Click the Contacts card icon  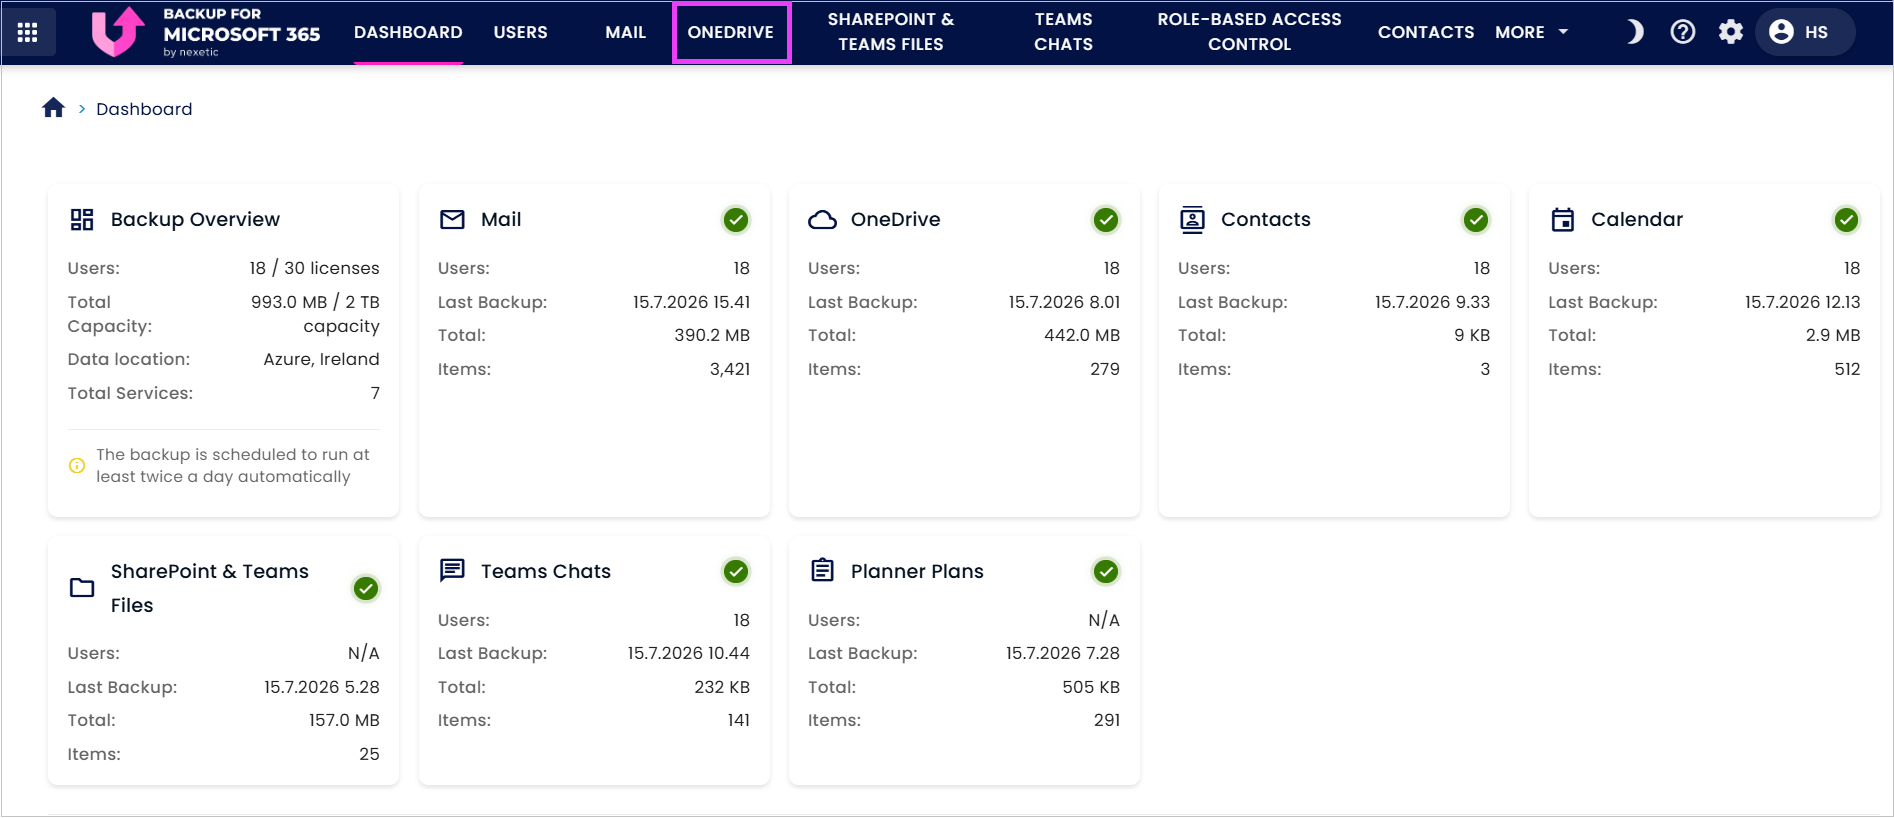click(x=1192, y=220)
